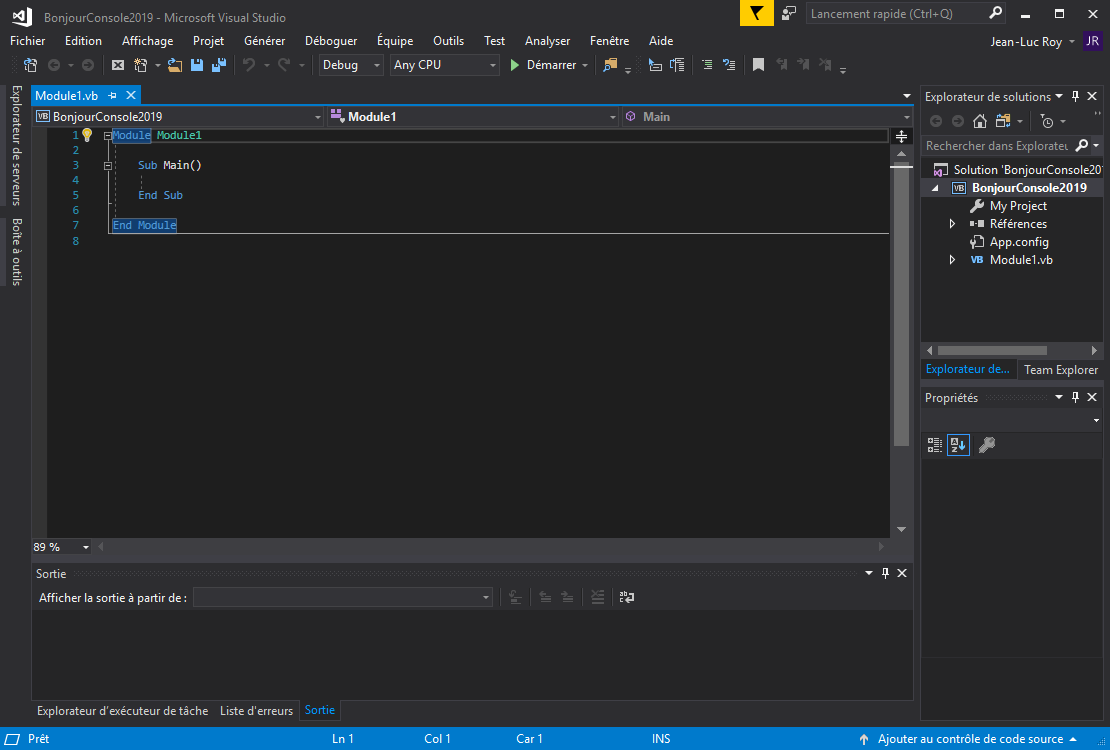This screenshot has height=750, width=1110.
Task: Switch to the Liste d'erreurs tab
Action: coord(256,710)
